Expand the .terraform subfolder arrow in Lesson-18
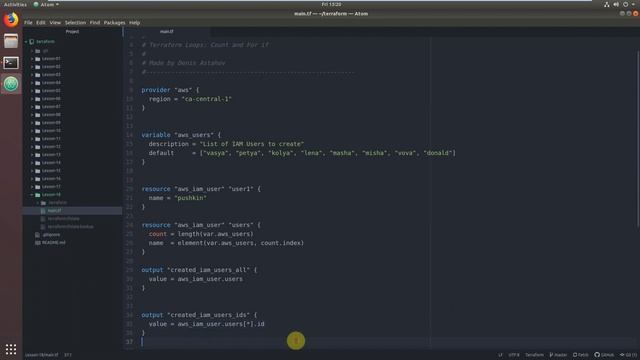640x360 pixels. pyautogui.click(x=38, y=203)
